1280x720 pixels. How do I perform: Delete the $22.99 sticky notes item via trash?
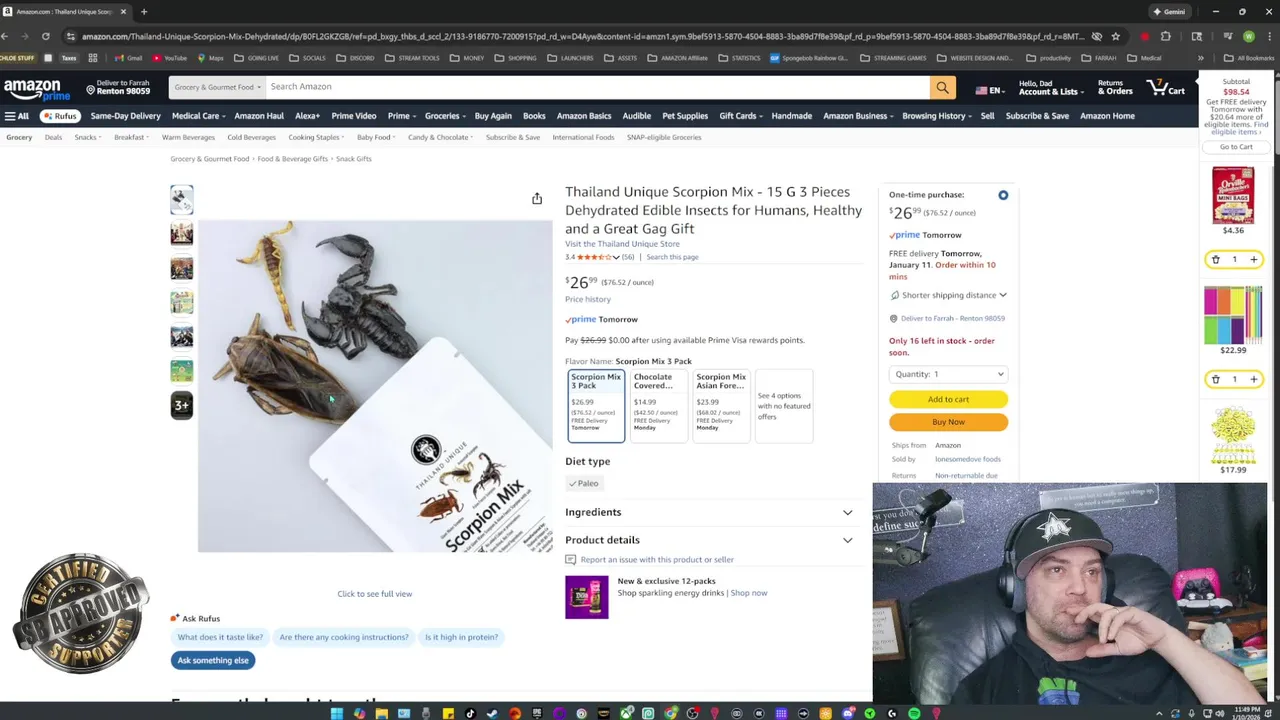(1216, 379)
